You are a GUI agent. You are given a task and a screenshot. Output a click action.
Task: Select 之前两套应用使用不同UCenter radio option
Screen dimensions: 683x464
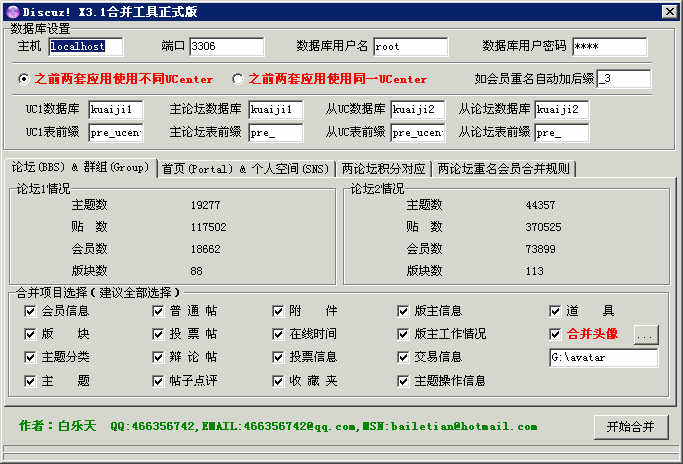pos(24,79)
